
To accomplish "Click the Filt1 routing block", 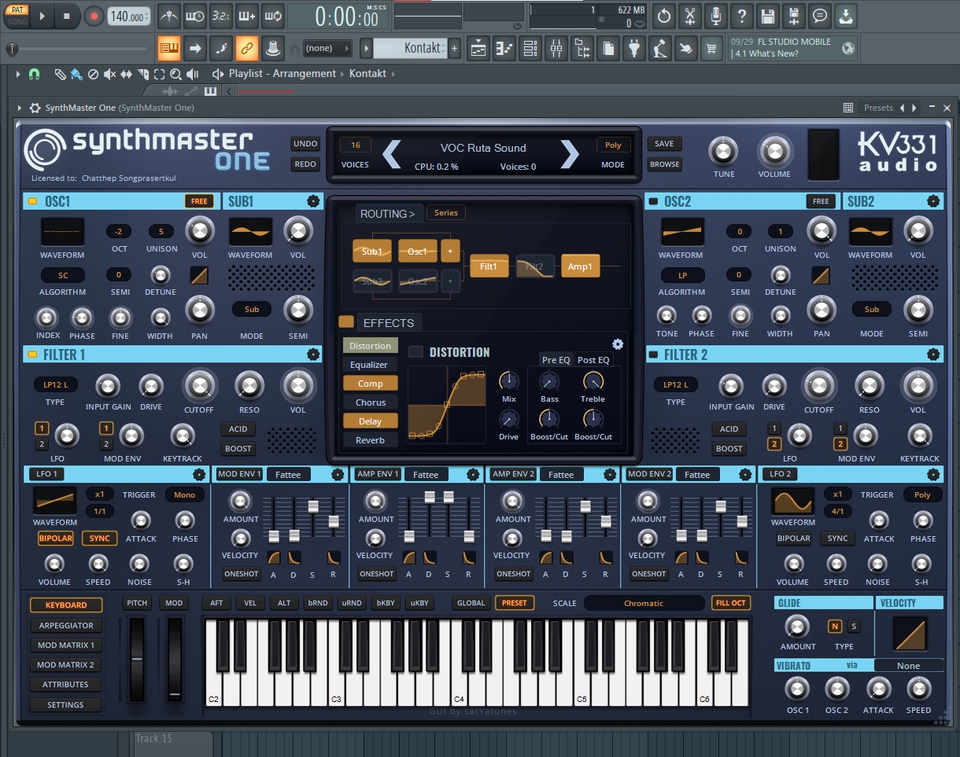I will 488,266.
